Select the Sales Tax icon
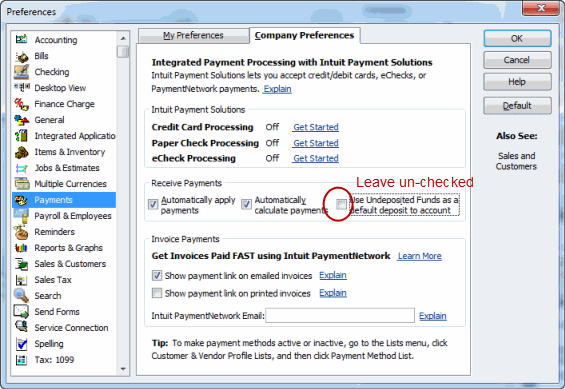The width and height of the screenshot is (565, 389). coord(22,280)
